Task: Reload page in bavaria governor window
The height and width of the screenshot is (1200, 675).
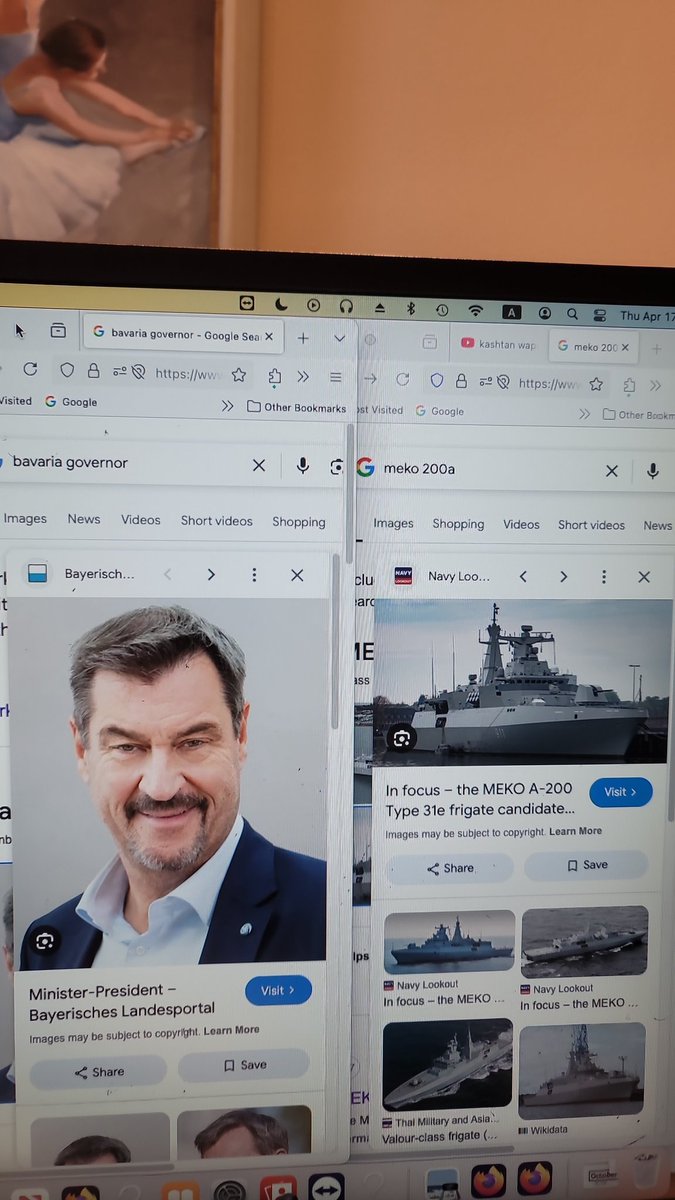Action: click(x=30, y=369)
